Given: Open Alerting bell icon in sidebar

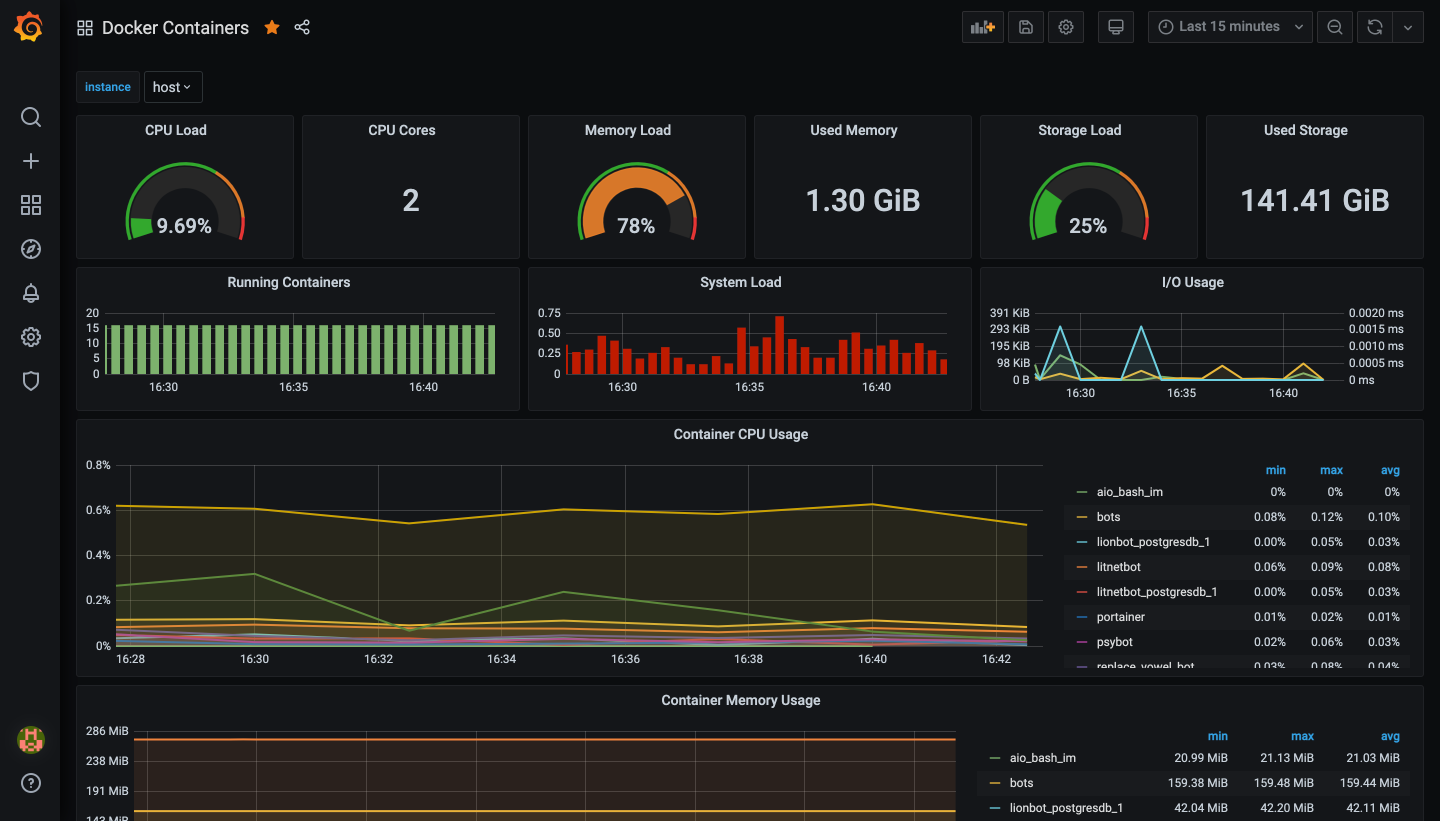Looking at the screenshot, I should pyautogui.click(x=31, y=293).
